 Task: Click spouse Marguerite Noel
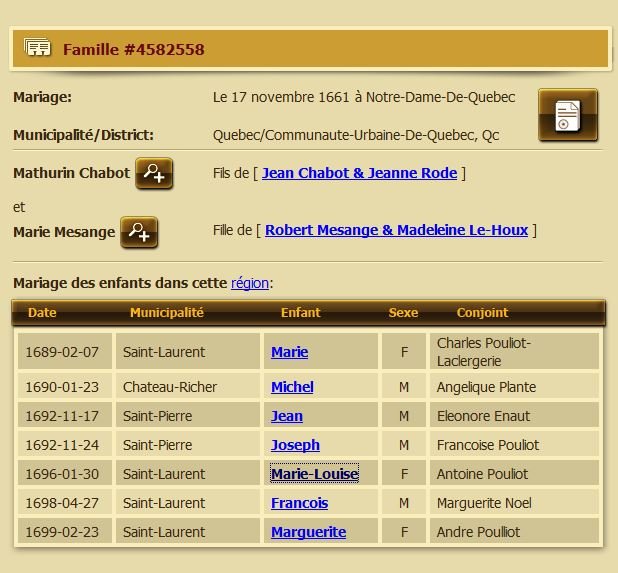point(514,502)
